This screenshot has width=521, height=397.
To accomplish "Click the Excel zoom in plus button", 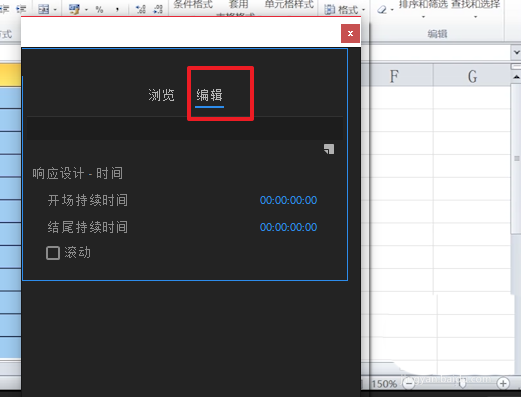I will [x=503, y=384].
